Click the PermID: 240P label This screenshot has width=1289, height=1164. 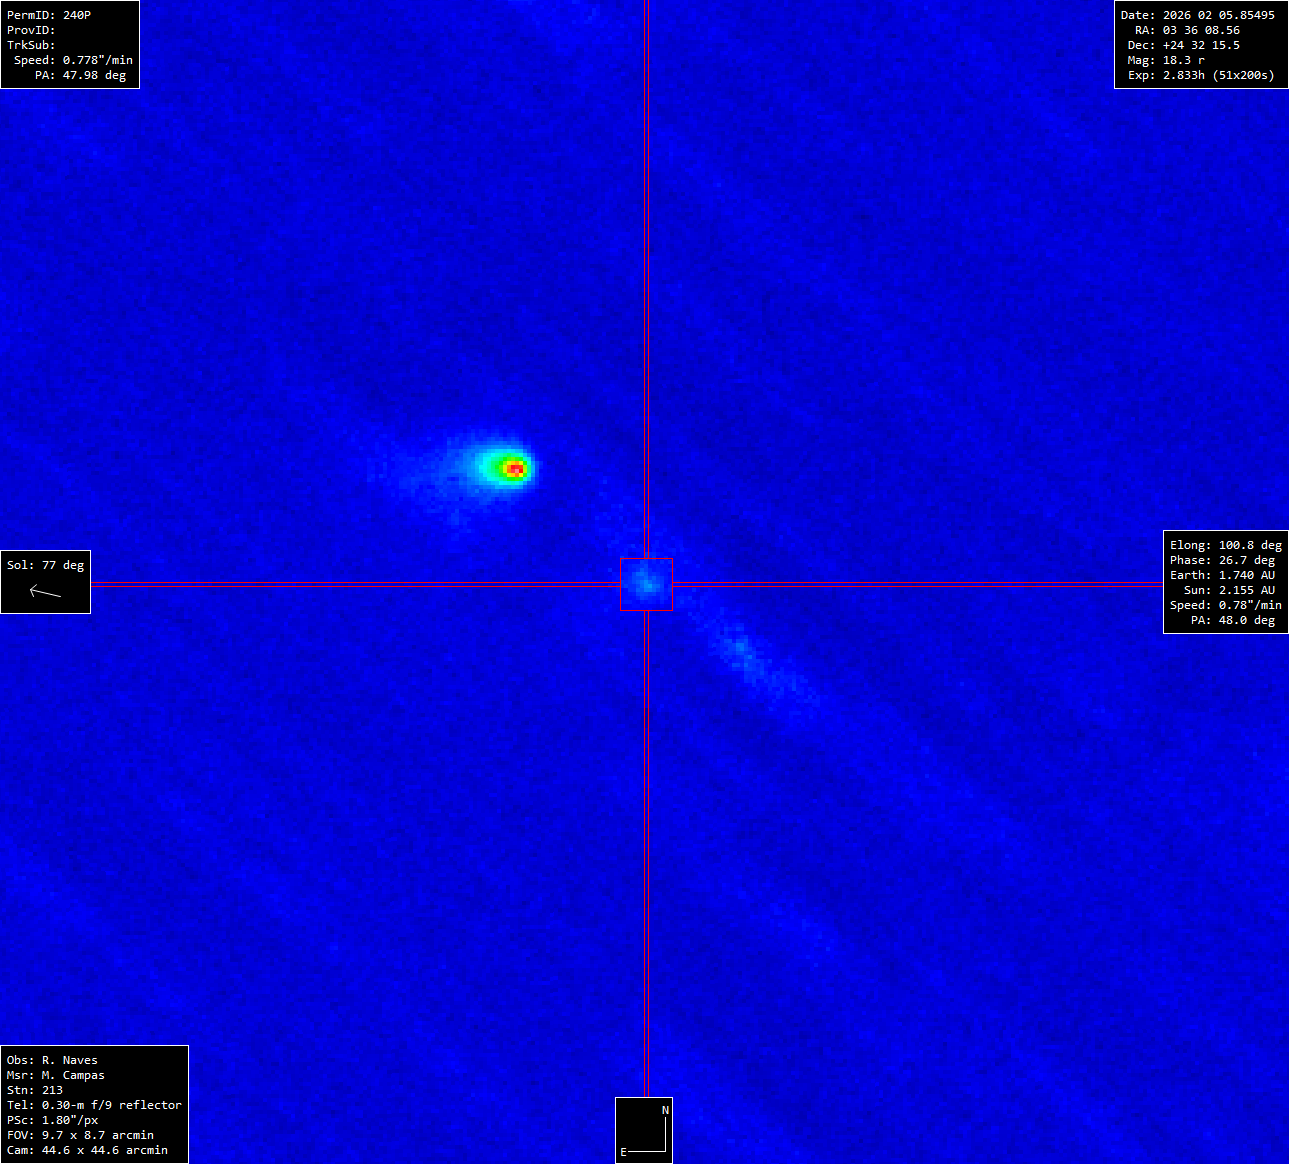(x=49, y=15)
